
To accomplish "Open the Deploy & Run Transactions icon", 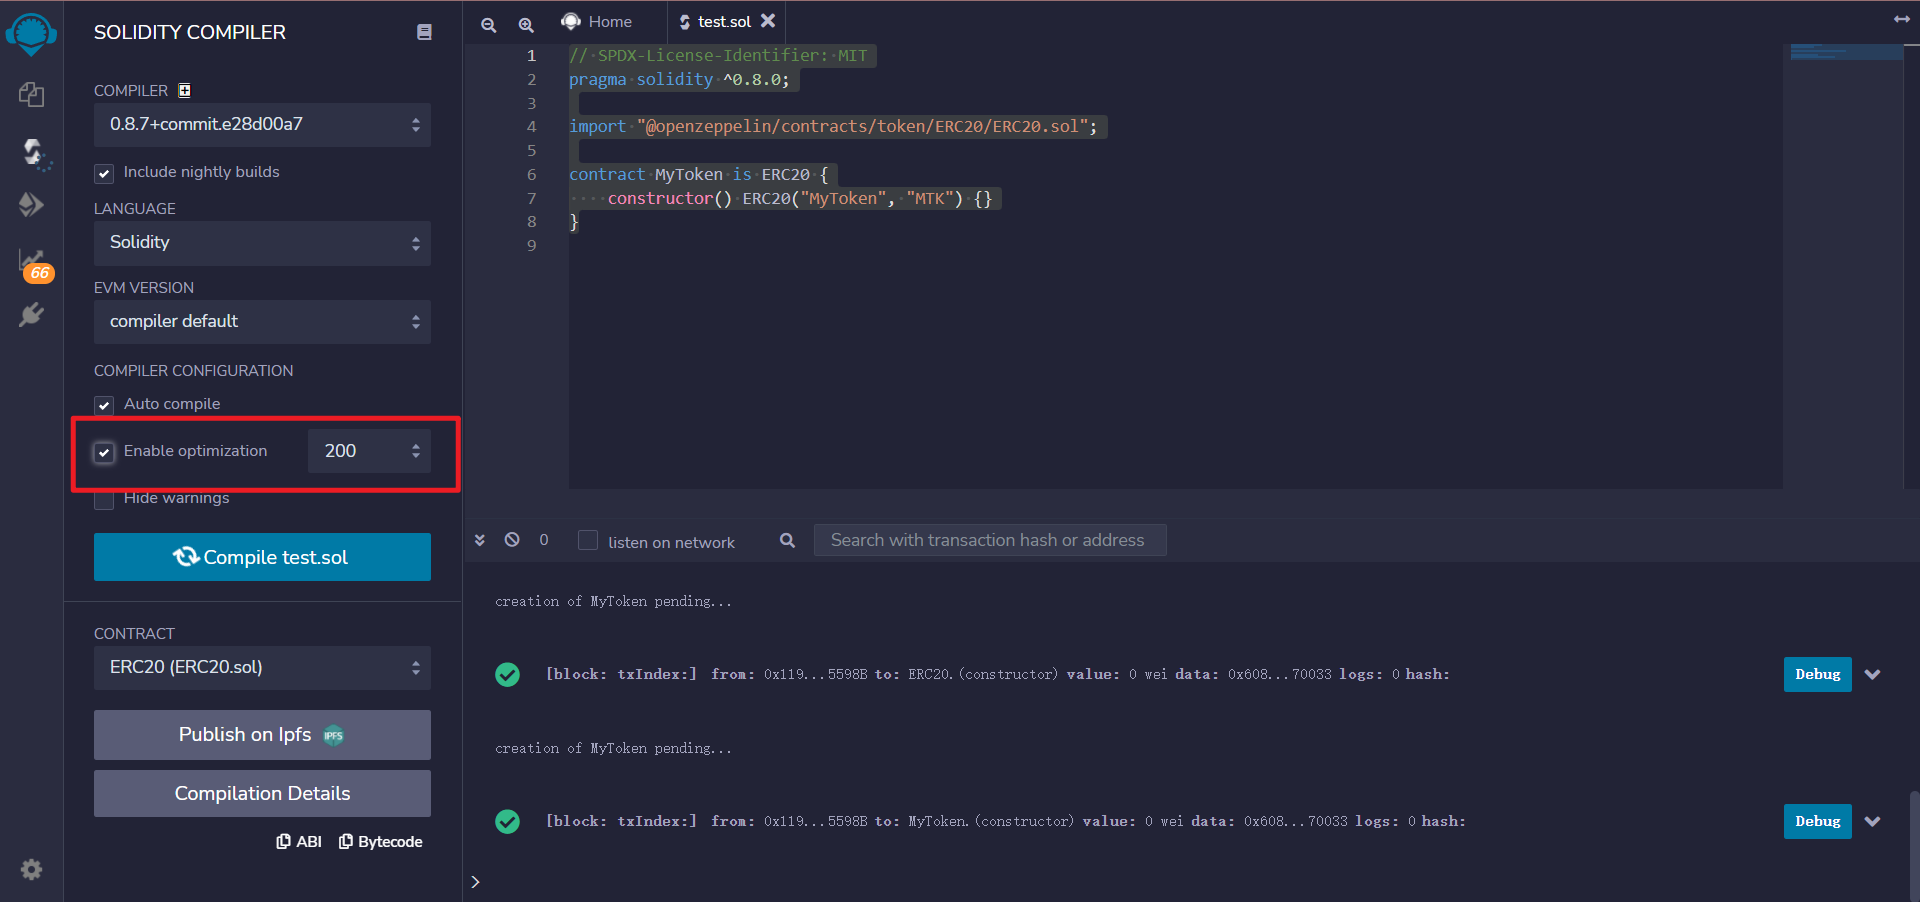I will click(x=31, y=205).
